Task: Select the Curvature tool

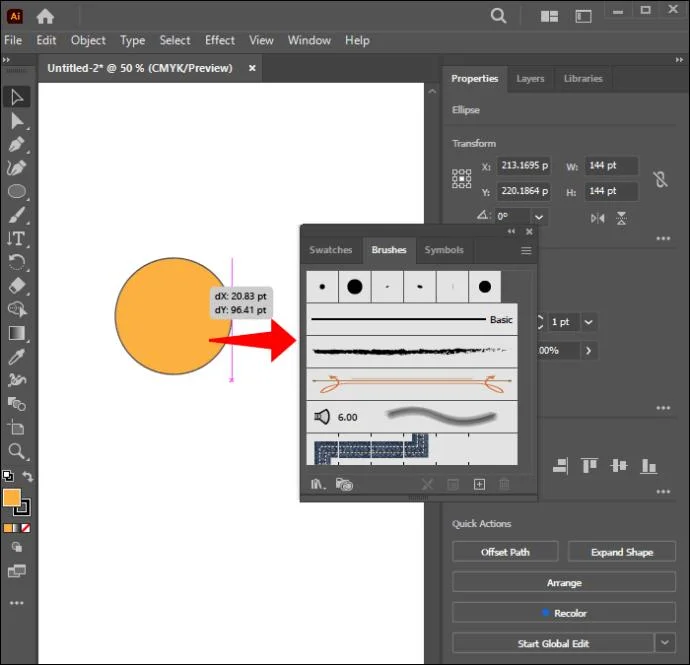Action: [17, 168]
